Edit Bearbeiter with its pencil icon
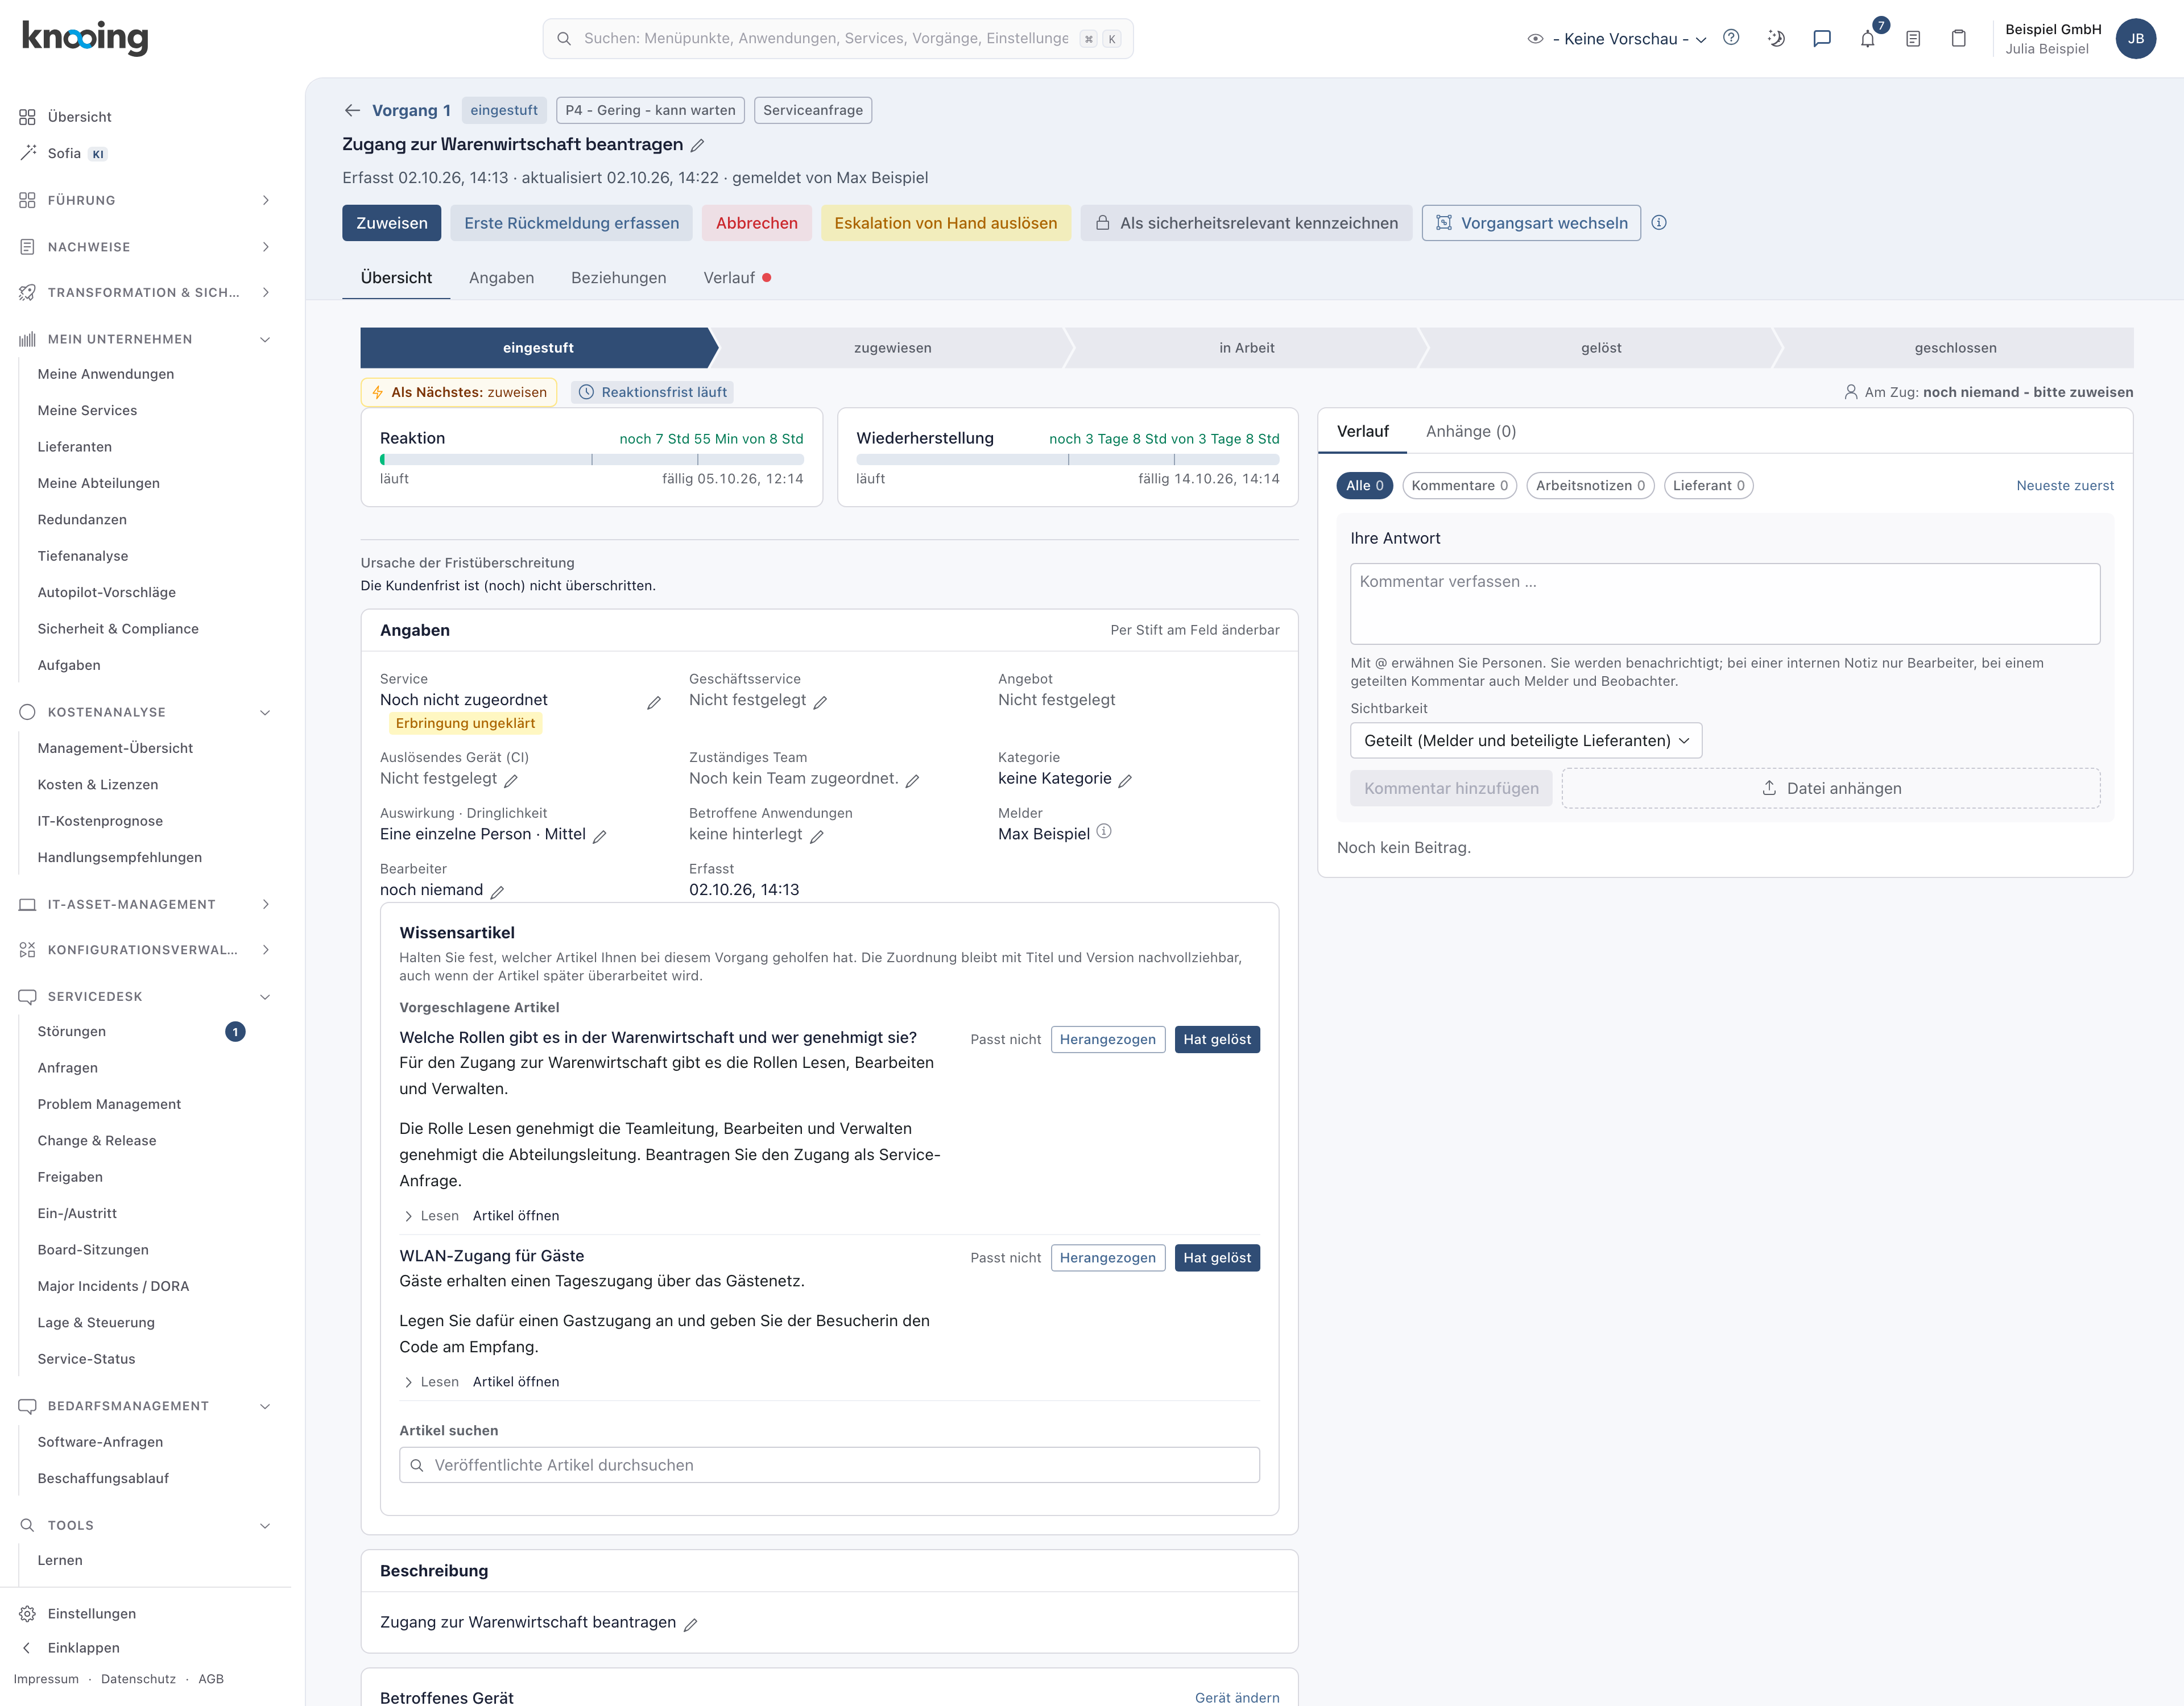 tap(497, 892)
